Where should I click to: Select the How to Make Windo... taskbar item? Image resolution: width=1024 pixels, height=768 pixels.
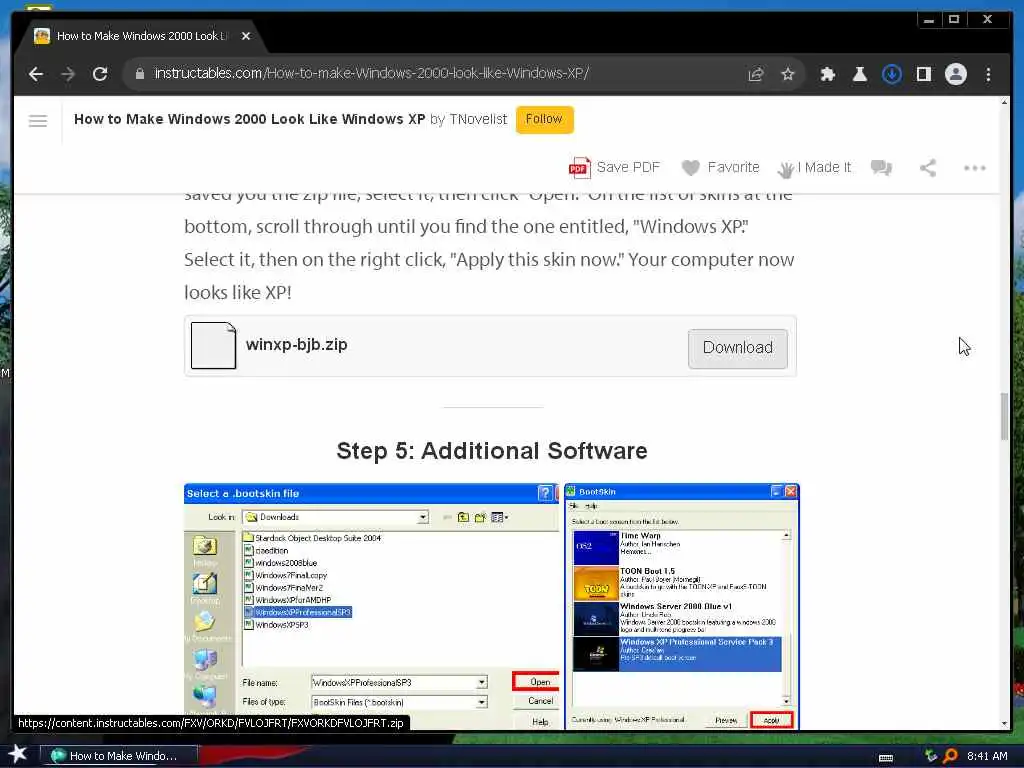coord(119,756)
